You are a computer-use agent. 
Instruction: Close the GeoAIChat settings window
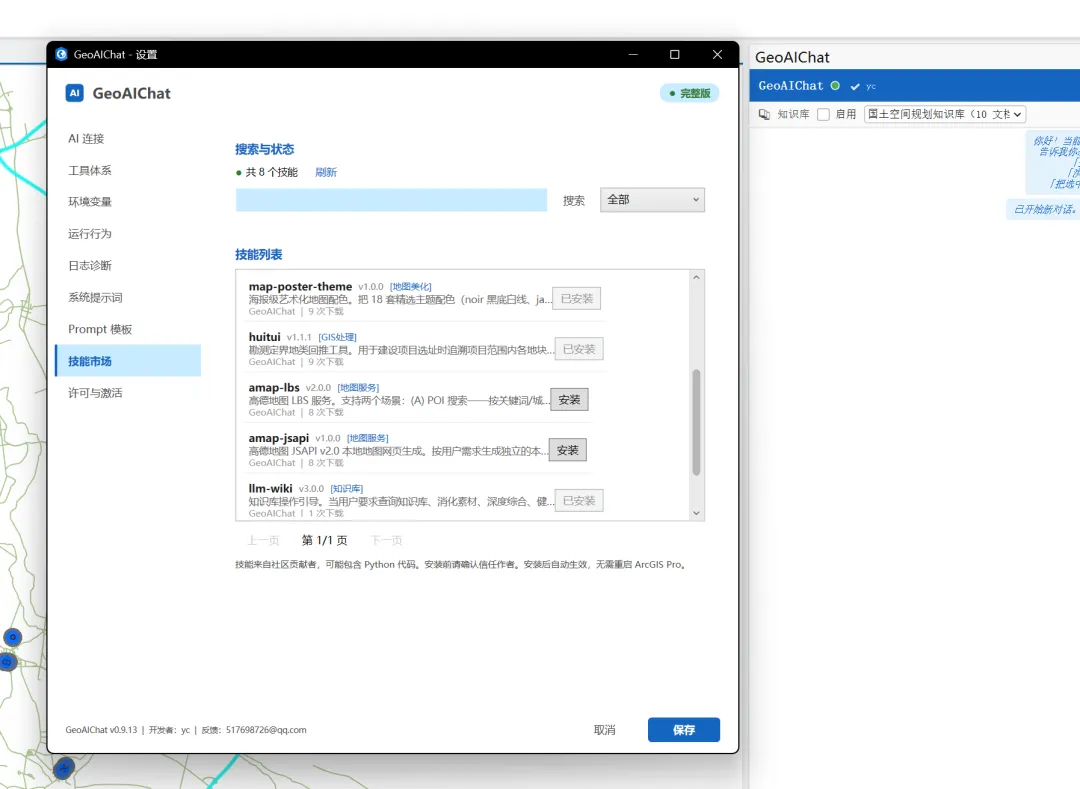click(x=717, y=54)
